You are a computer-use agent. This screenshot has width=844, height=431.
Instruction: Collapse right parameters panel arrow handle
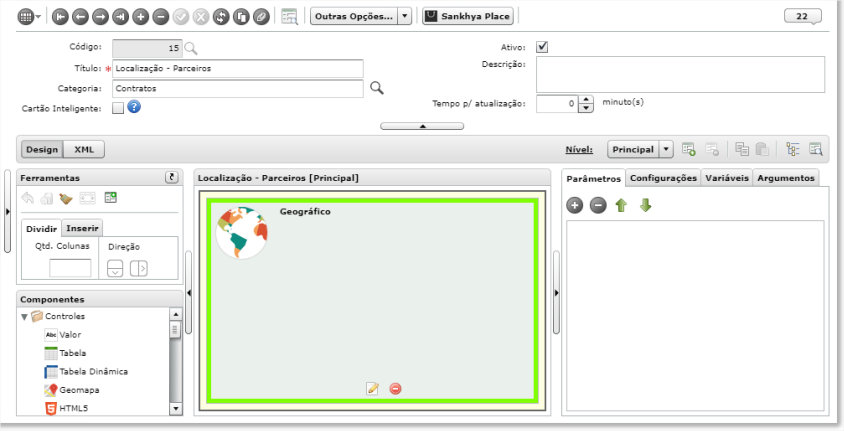point(556,293)
